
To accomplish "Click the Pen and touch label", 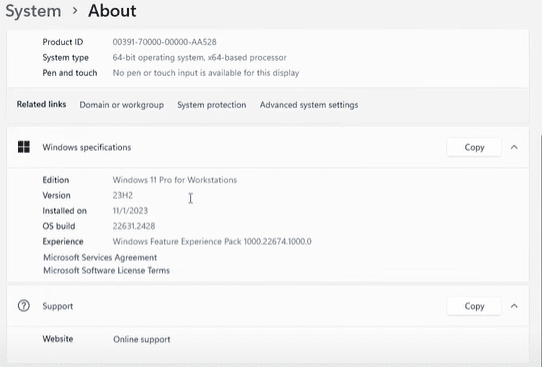I will pos(70,73).
